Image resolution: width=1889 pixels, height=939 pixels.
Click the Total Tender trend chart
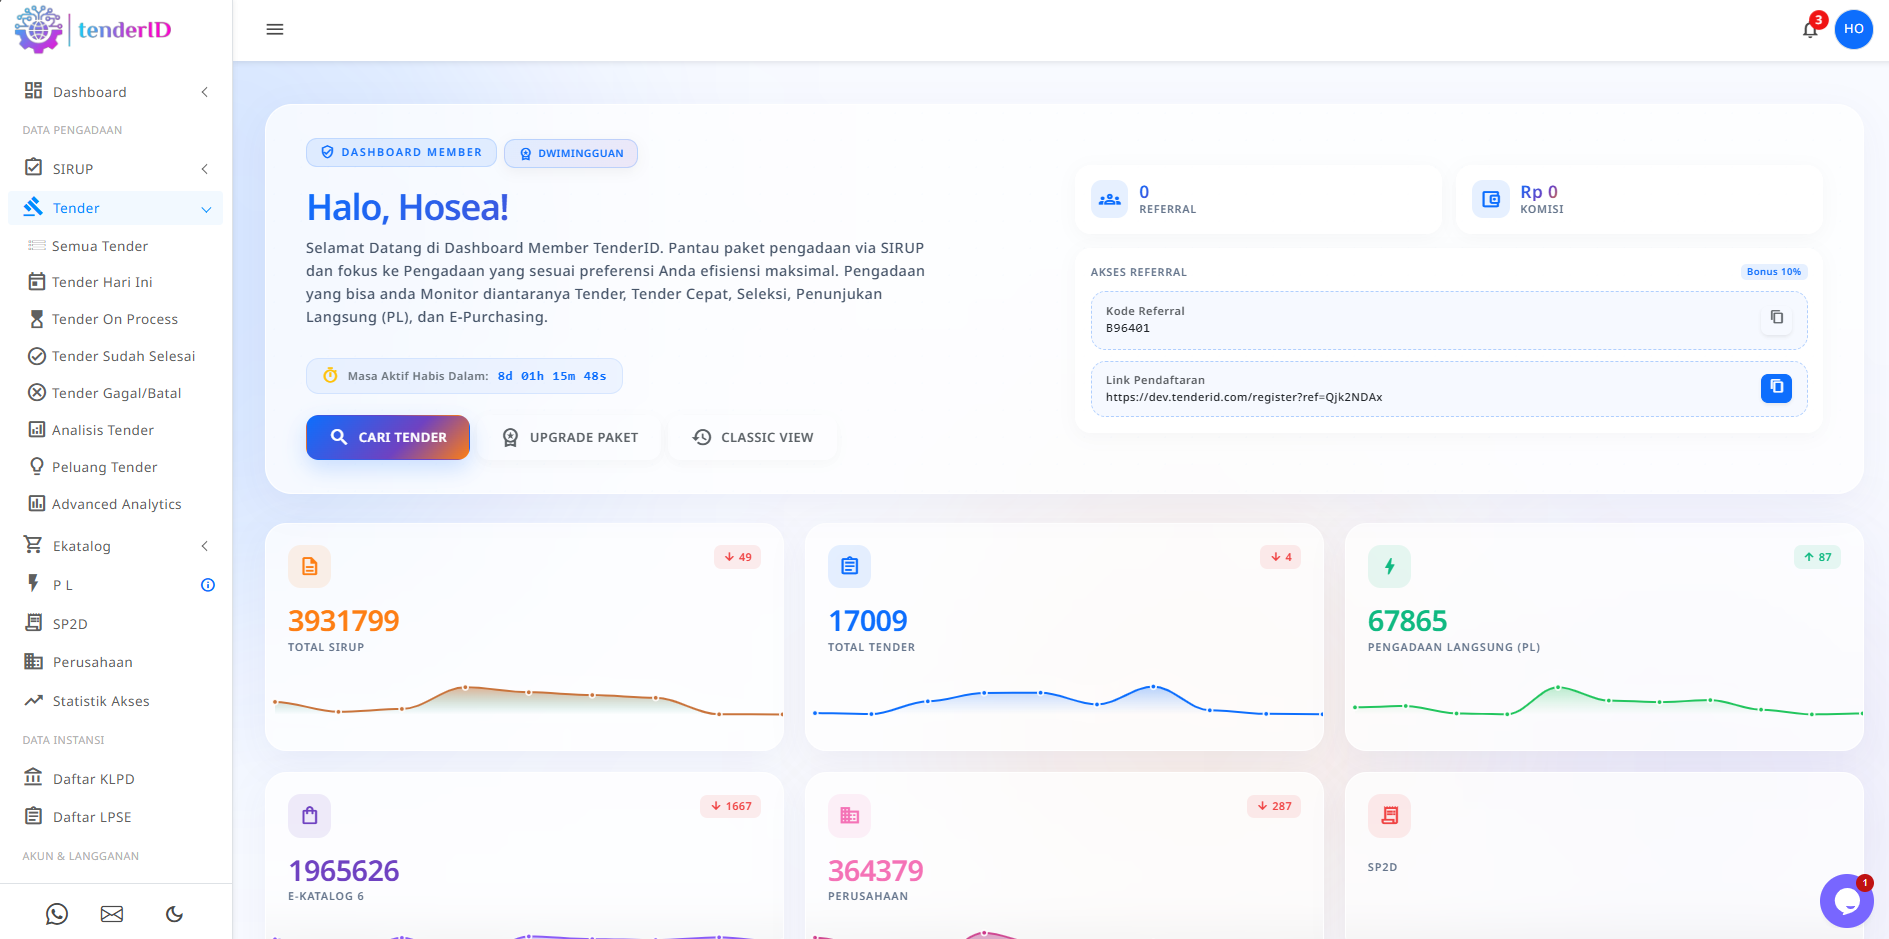point(1067,700)
